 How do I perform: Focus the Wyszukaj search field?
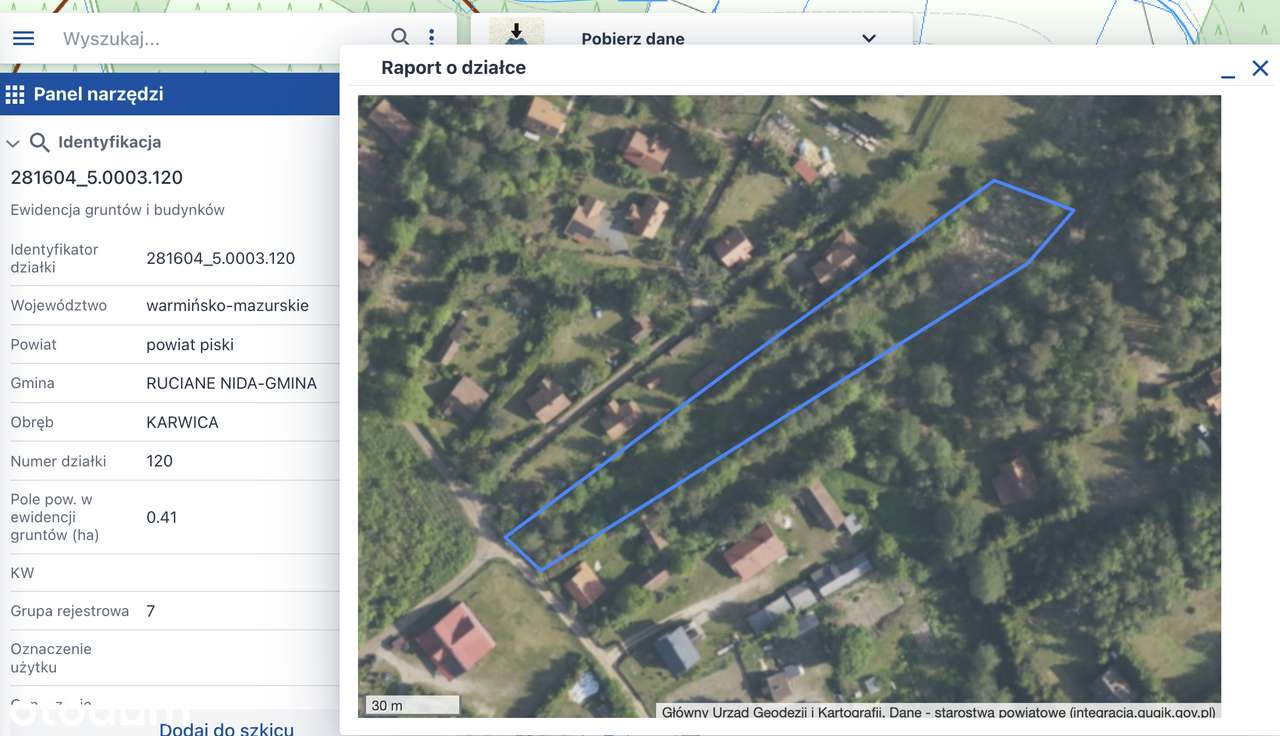point(220,39)
